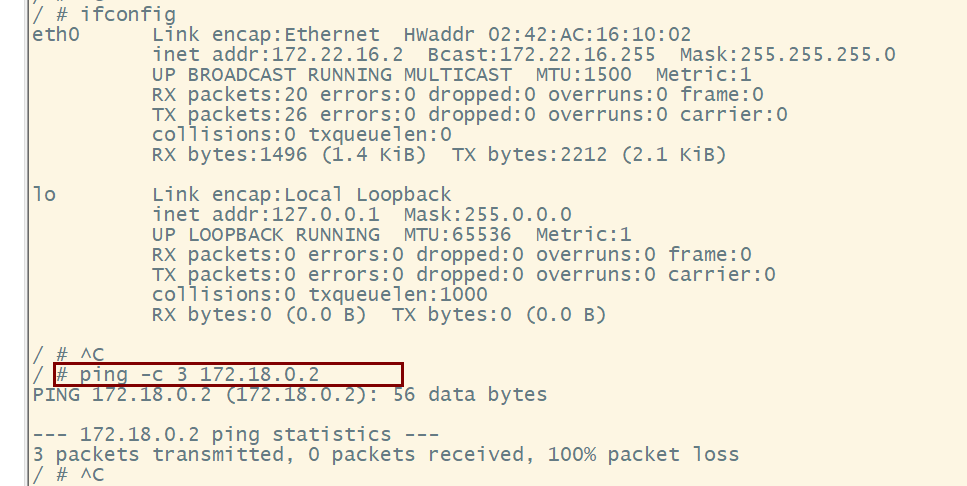Click the Bcast:172.22.16.255 text
The width and height of the screenshot is (967, 486).
click(x=541, y=55)
